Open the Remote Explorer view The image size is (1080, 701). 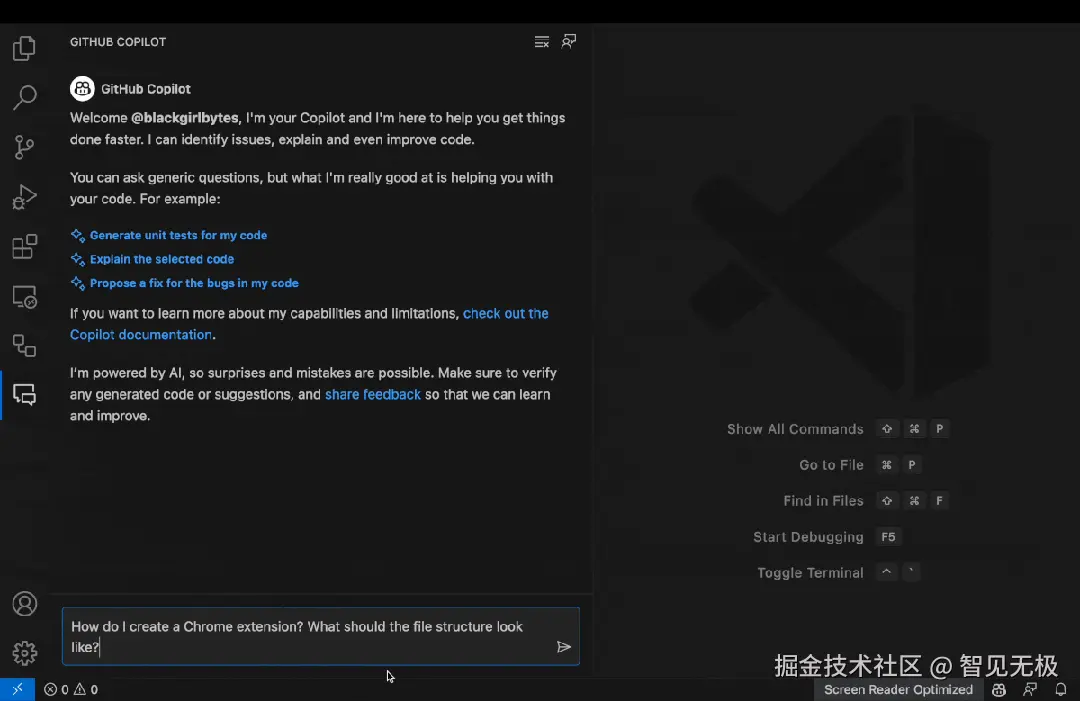pos(24,297)
